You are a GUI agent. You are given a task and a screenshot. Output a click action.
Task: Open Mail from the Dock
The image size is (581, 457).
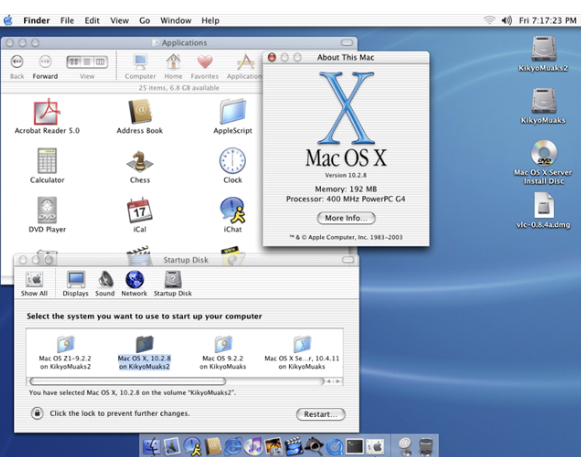pos(172,446)
